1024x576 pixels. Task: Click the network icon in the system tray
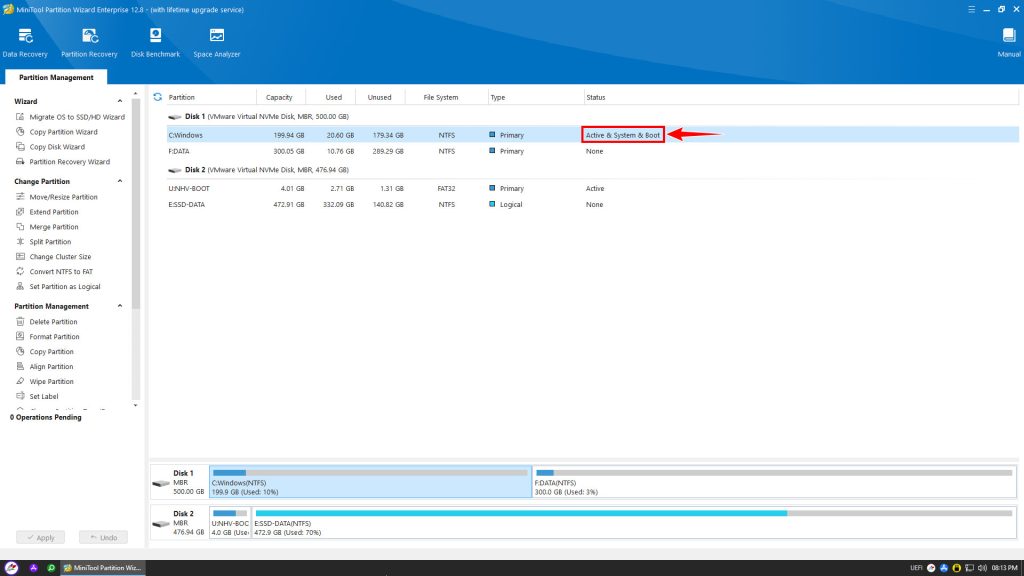969,568
